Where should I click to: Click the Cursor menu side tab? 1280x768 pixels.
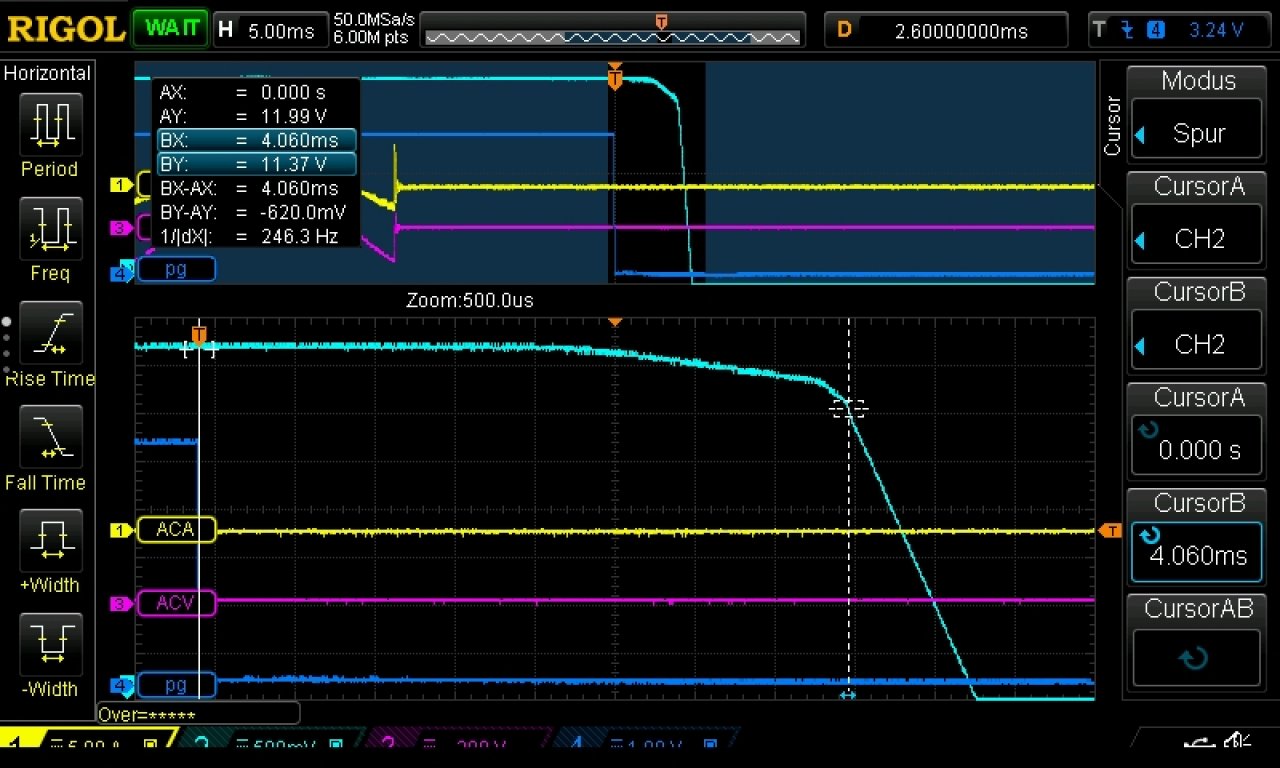[x=1111, y=126]
